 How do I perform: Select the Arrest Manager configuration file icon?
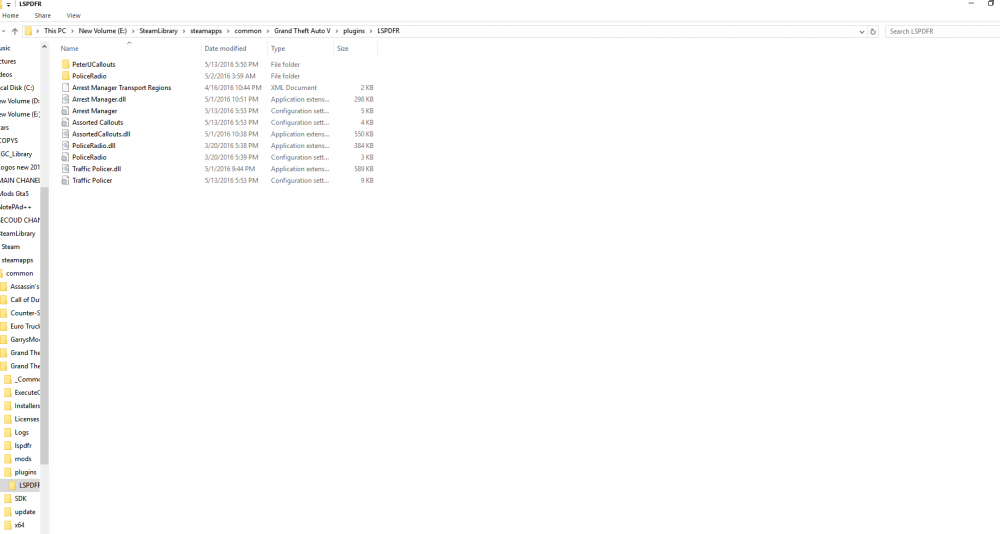click(x=65, y=110)
